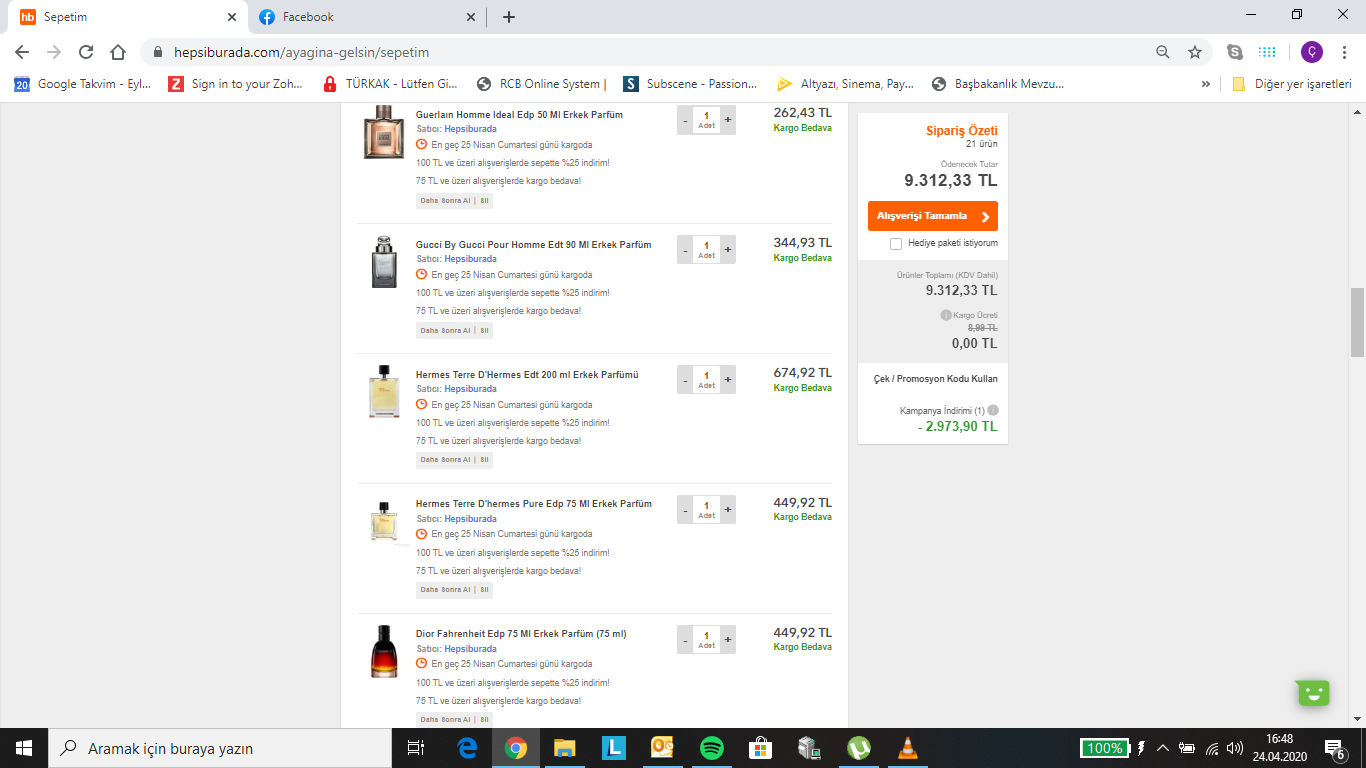Viewport: 1366px width, 768px height.
Task: Increase quantity of Guerlain Homme Ideal perfume
Action: click(728, 120)
